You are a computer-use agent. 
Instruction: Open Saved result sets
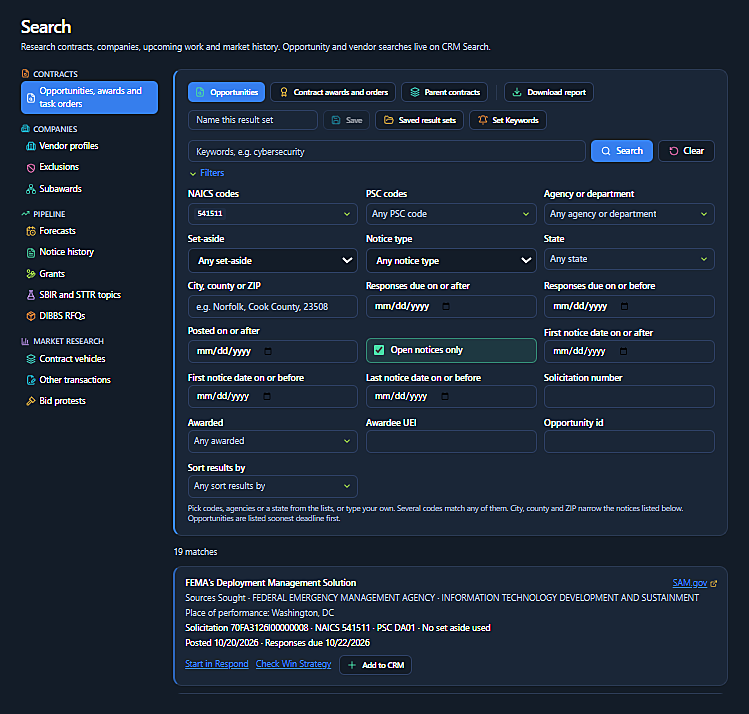pos(419,120)
